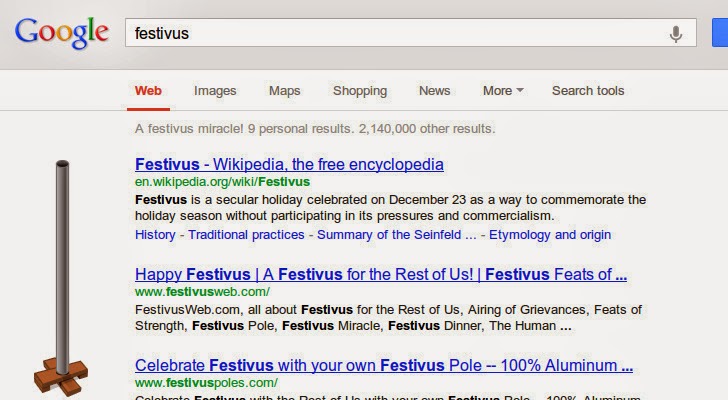Viewport: 728px width, 400px height.
Task: Jump to History sitelink
Action: tap(155, 234)
